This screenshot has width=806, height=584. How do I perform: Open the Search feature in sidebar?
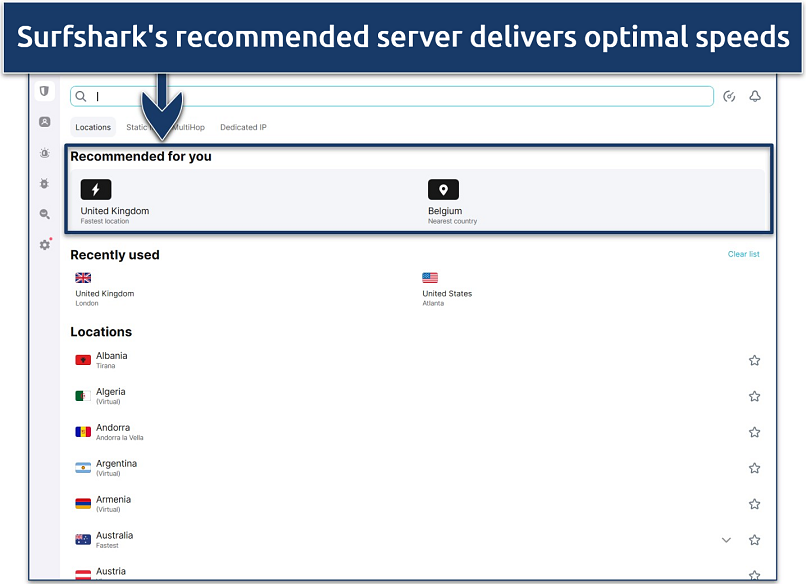point(44,214)
